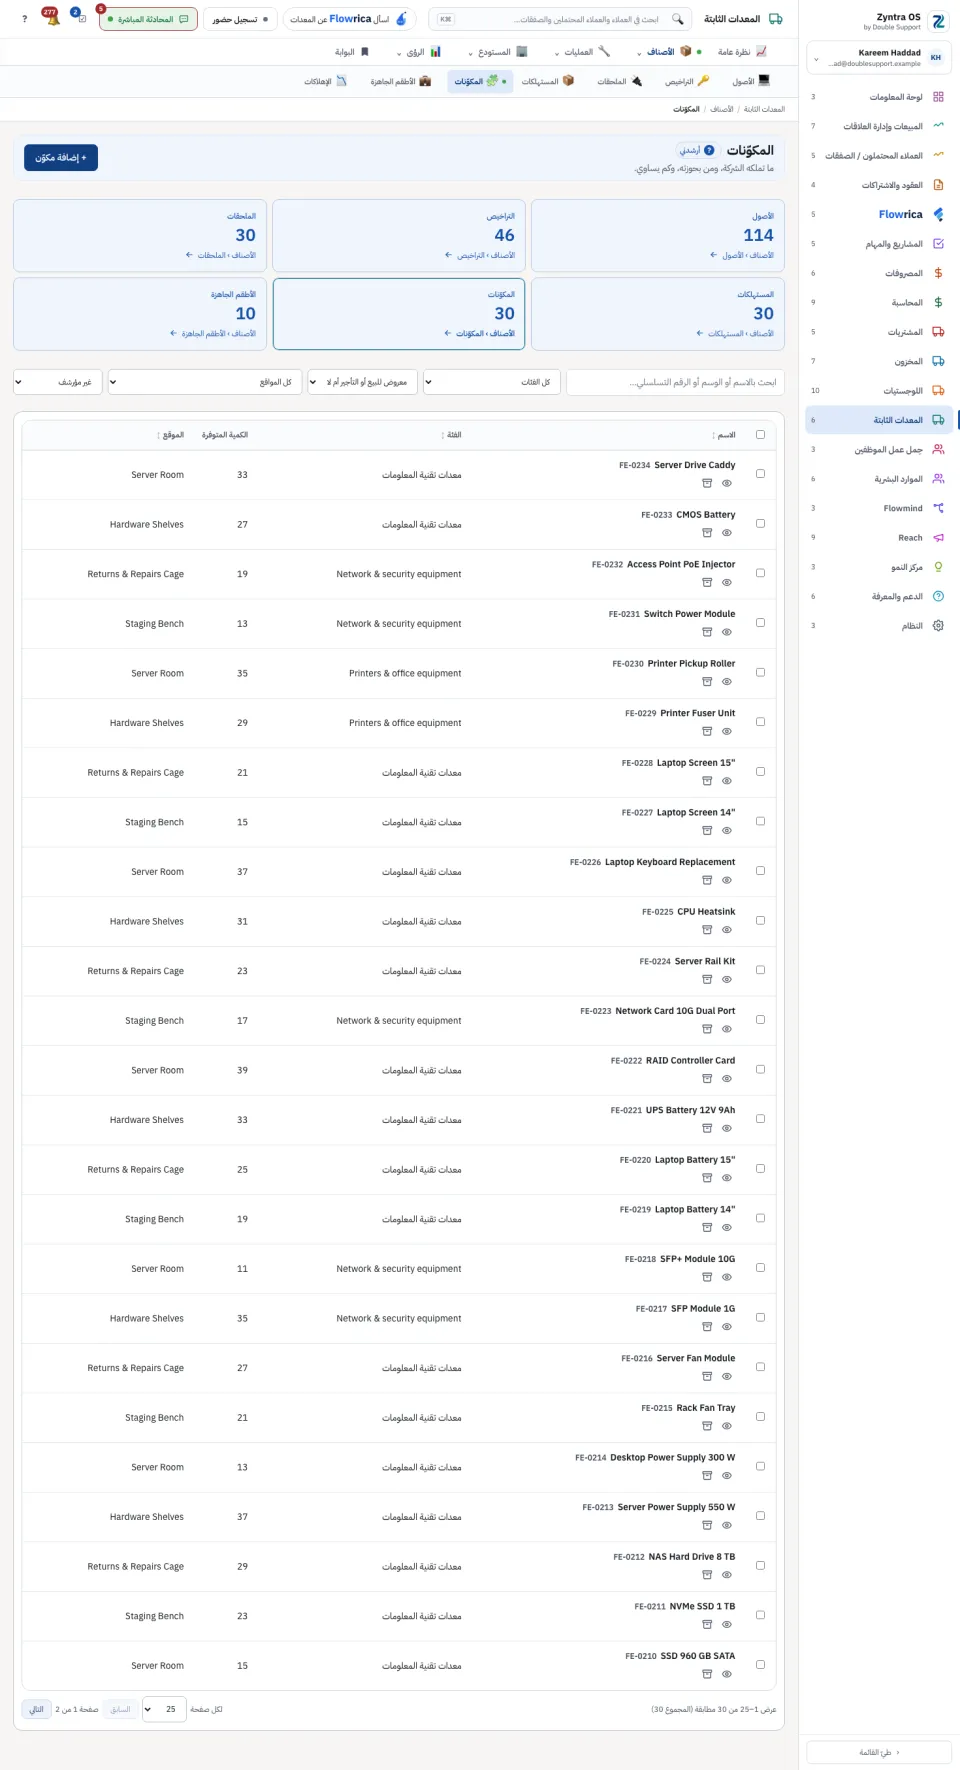Check the Printer Fuser Unit row
This screenshot has height=1770, width=960.
tap(761, 722)
